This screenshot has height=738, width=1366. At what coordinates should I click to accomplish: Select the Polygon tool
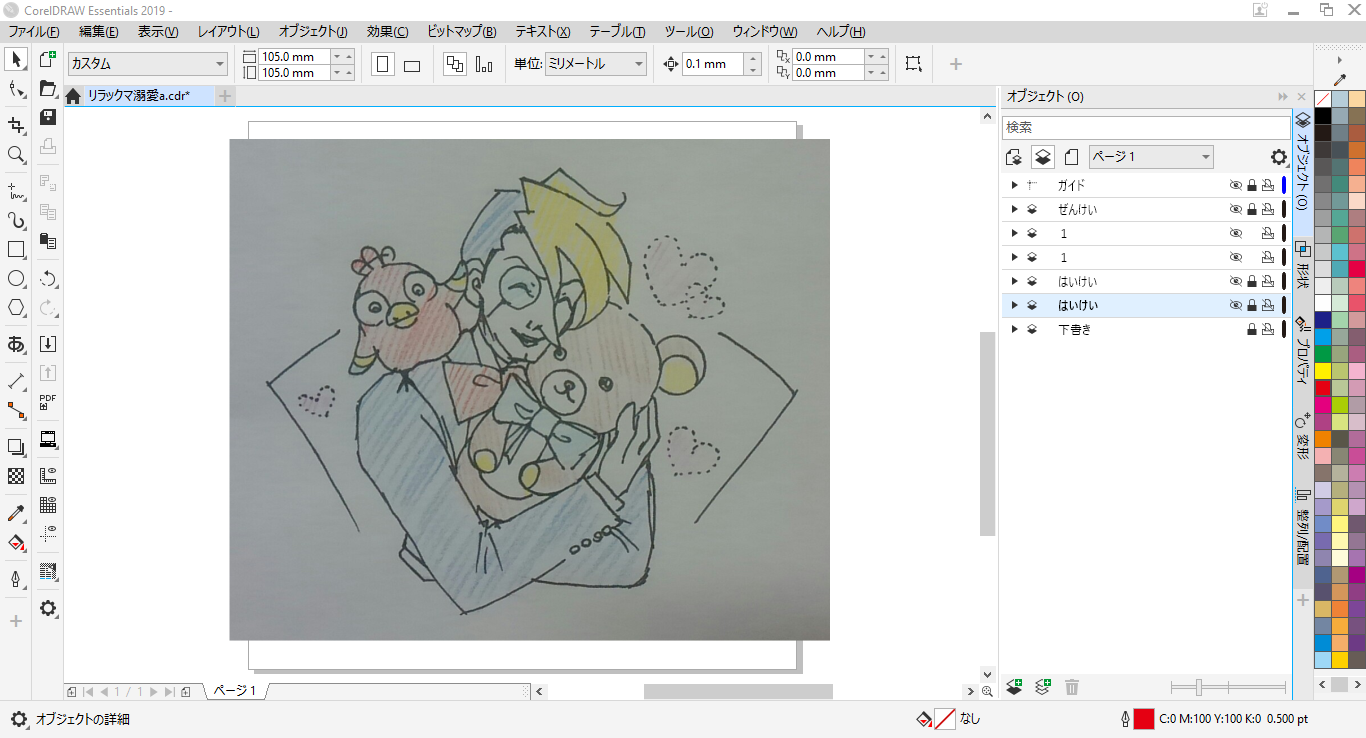[16, 307]
